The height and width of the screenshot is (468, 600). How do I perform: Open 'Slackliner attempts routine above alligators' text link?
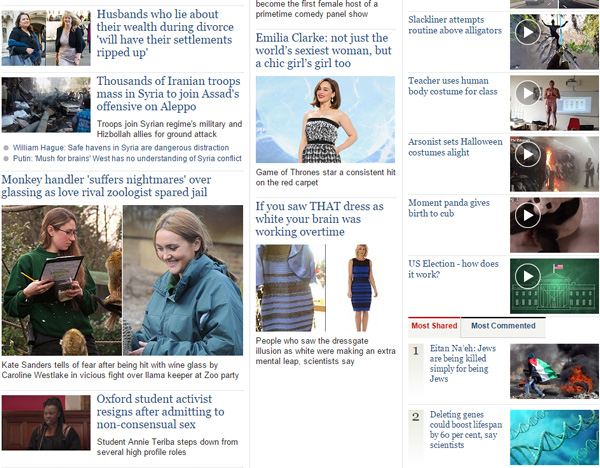(455, 25)
